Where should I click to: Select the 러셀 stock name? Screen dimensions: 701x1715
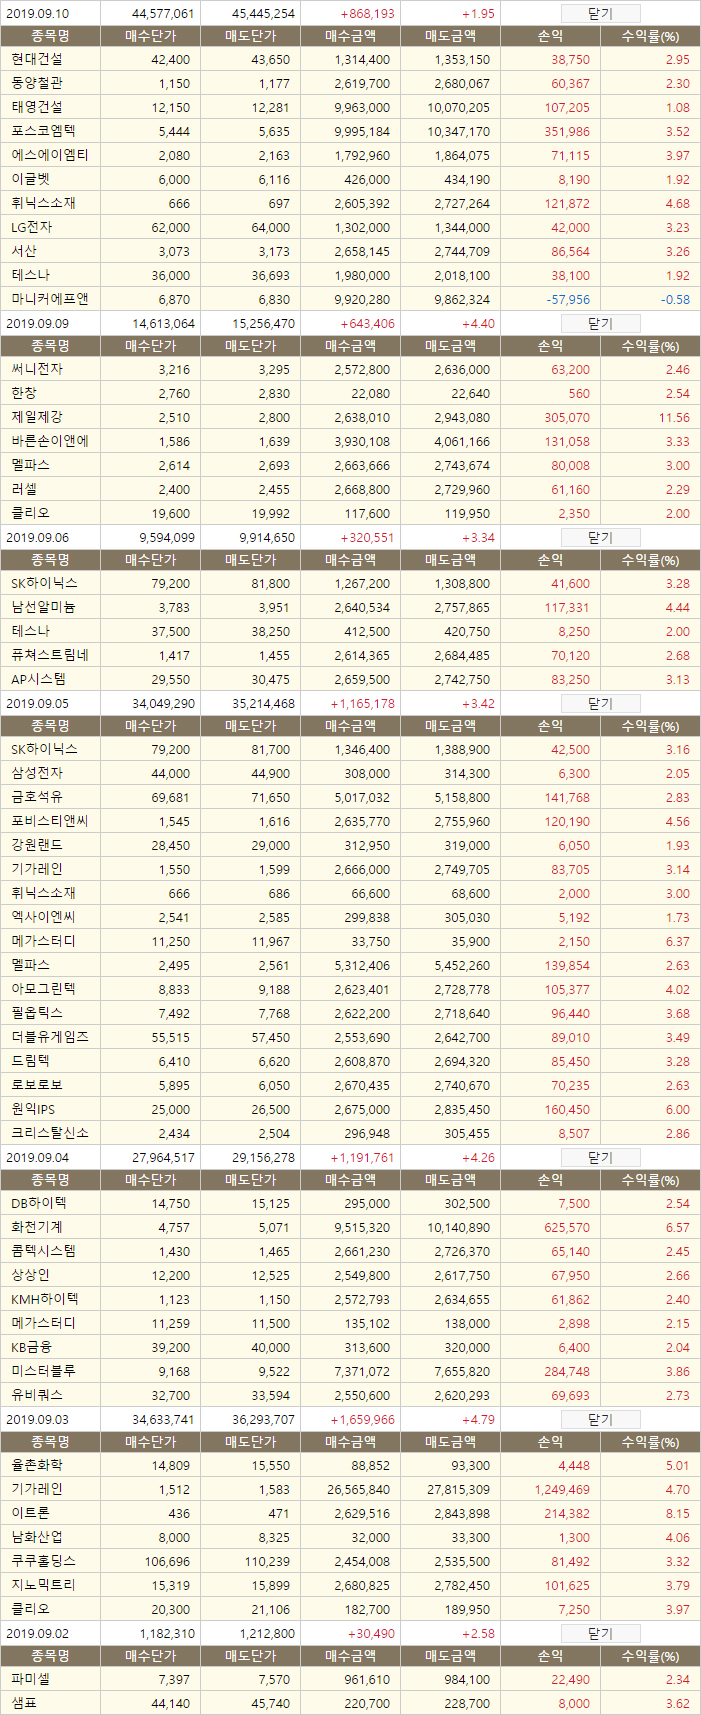(24, 489)
